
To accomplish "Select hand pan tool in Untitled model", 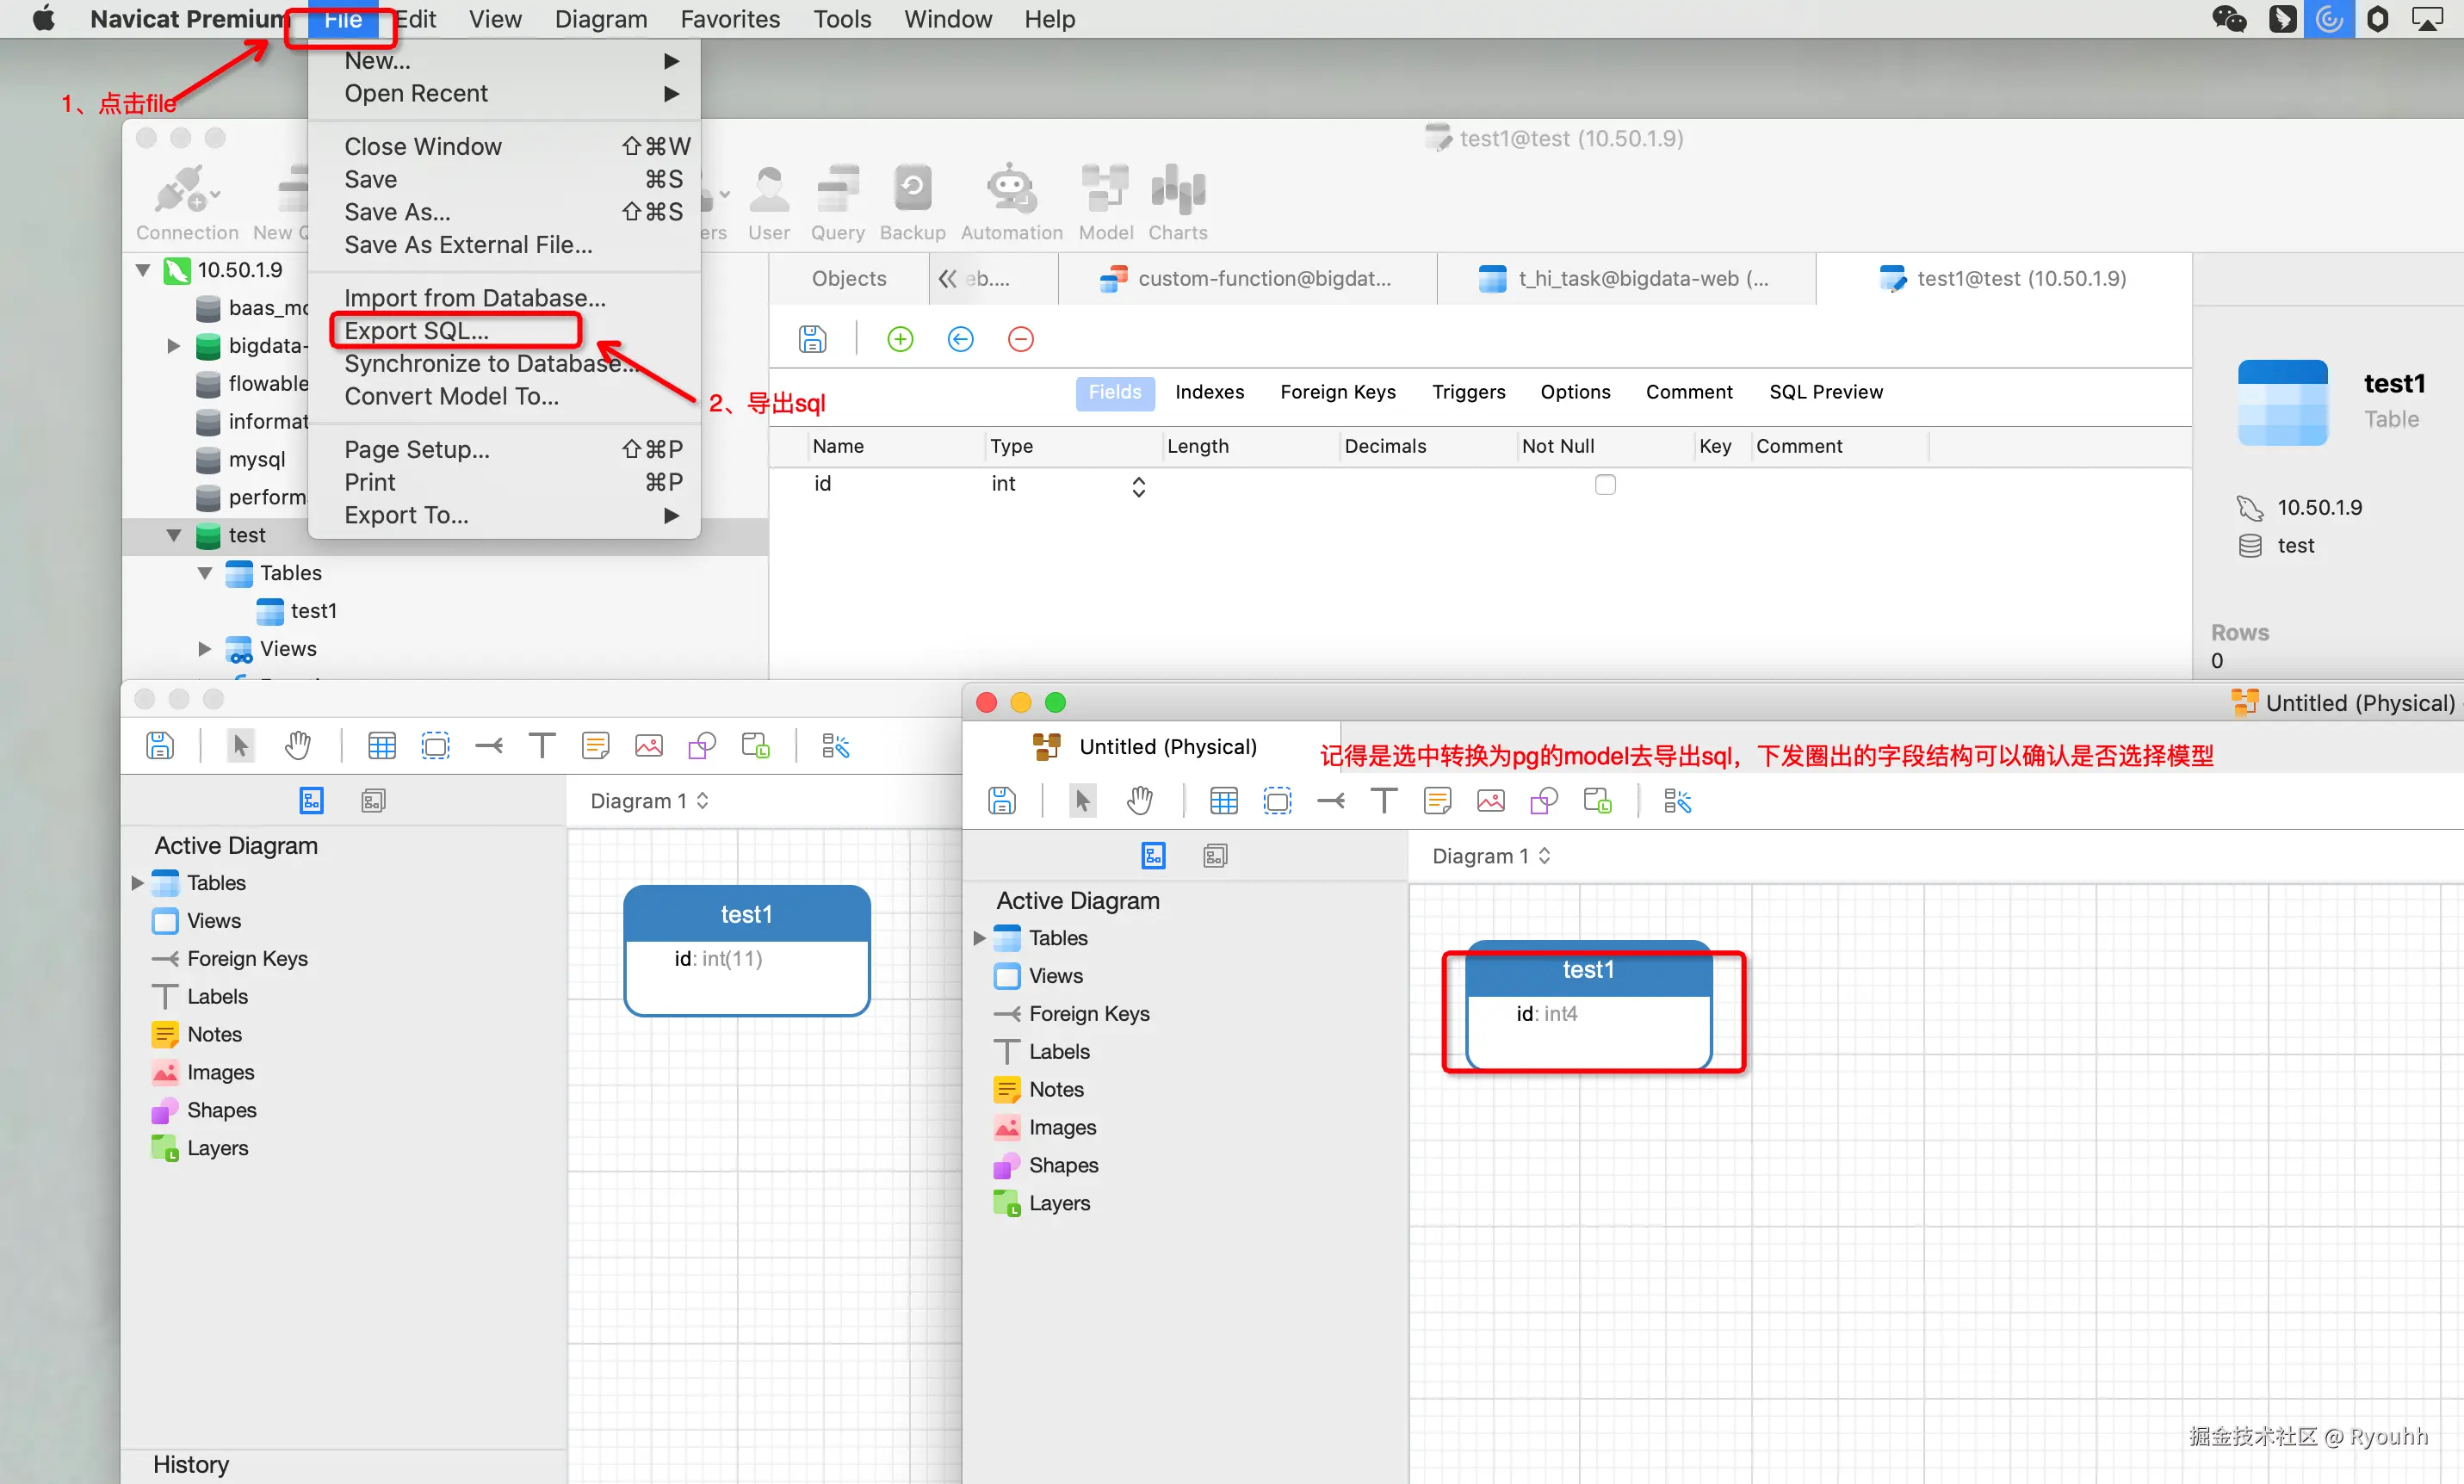I will click(1139, 801).
